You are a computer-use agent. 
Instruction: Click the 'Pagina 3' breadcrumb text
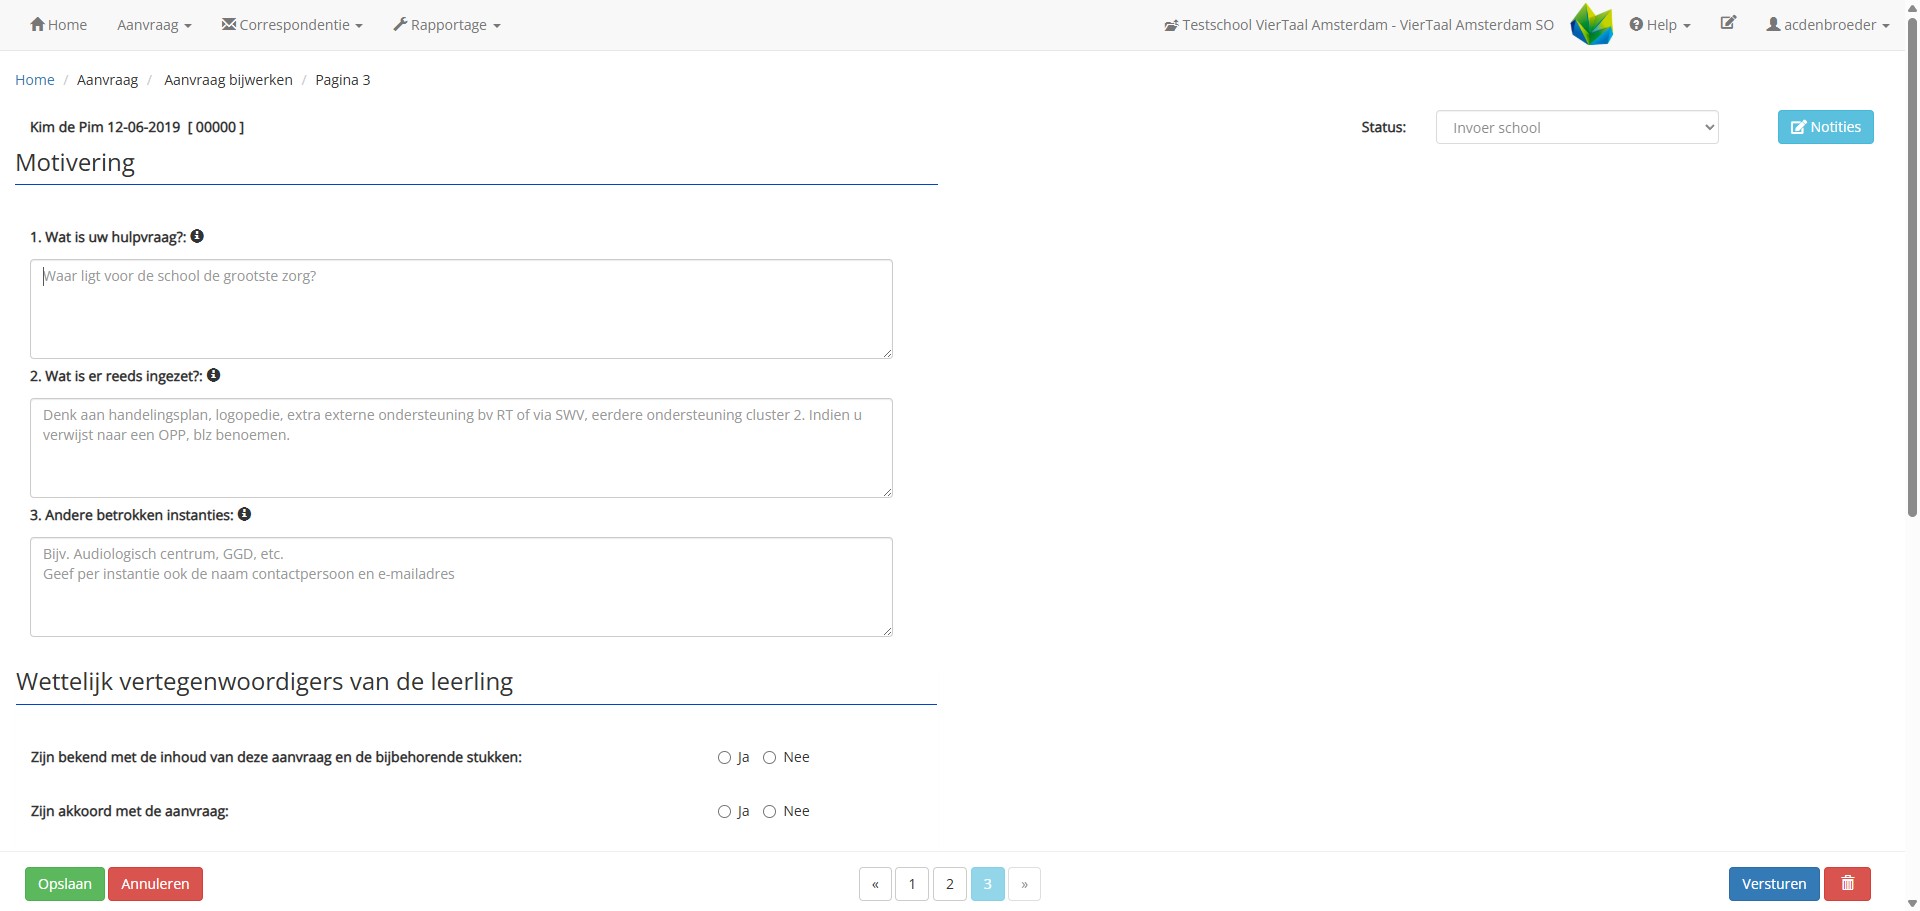tap(343, 80)
